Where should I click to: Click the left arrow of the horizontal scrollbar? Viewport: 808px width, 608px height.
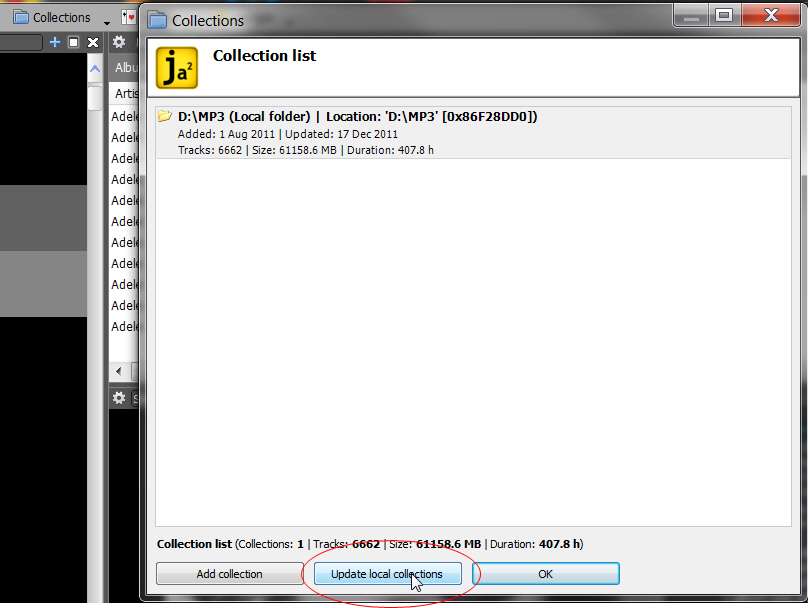click(x=119, y=371)
